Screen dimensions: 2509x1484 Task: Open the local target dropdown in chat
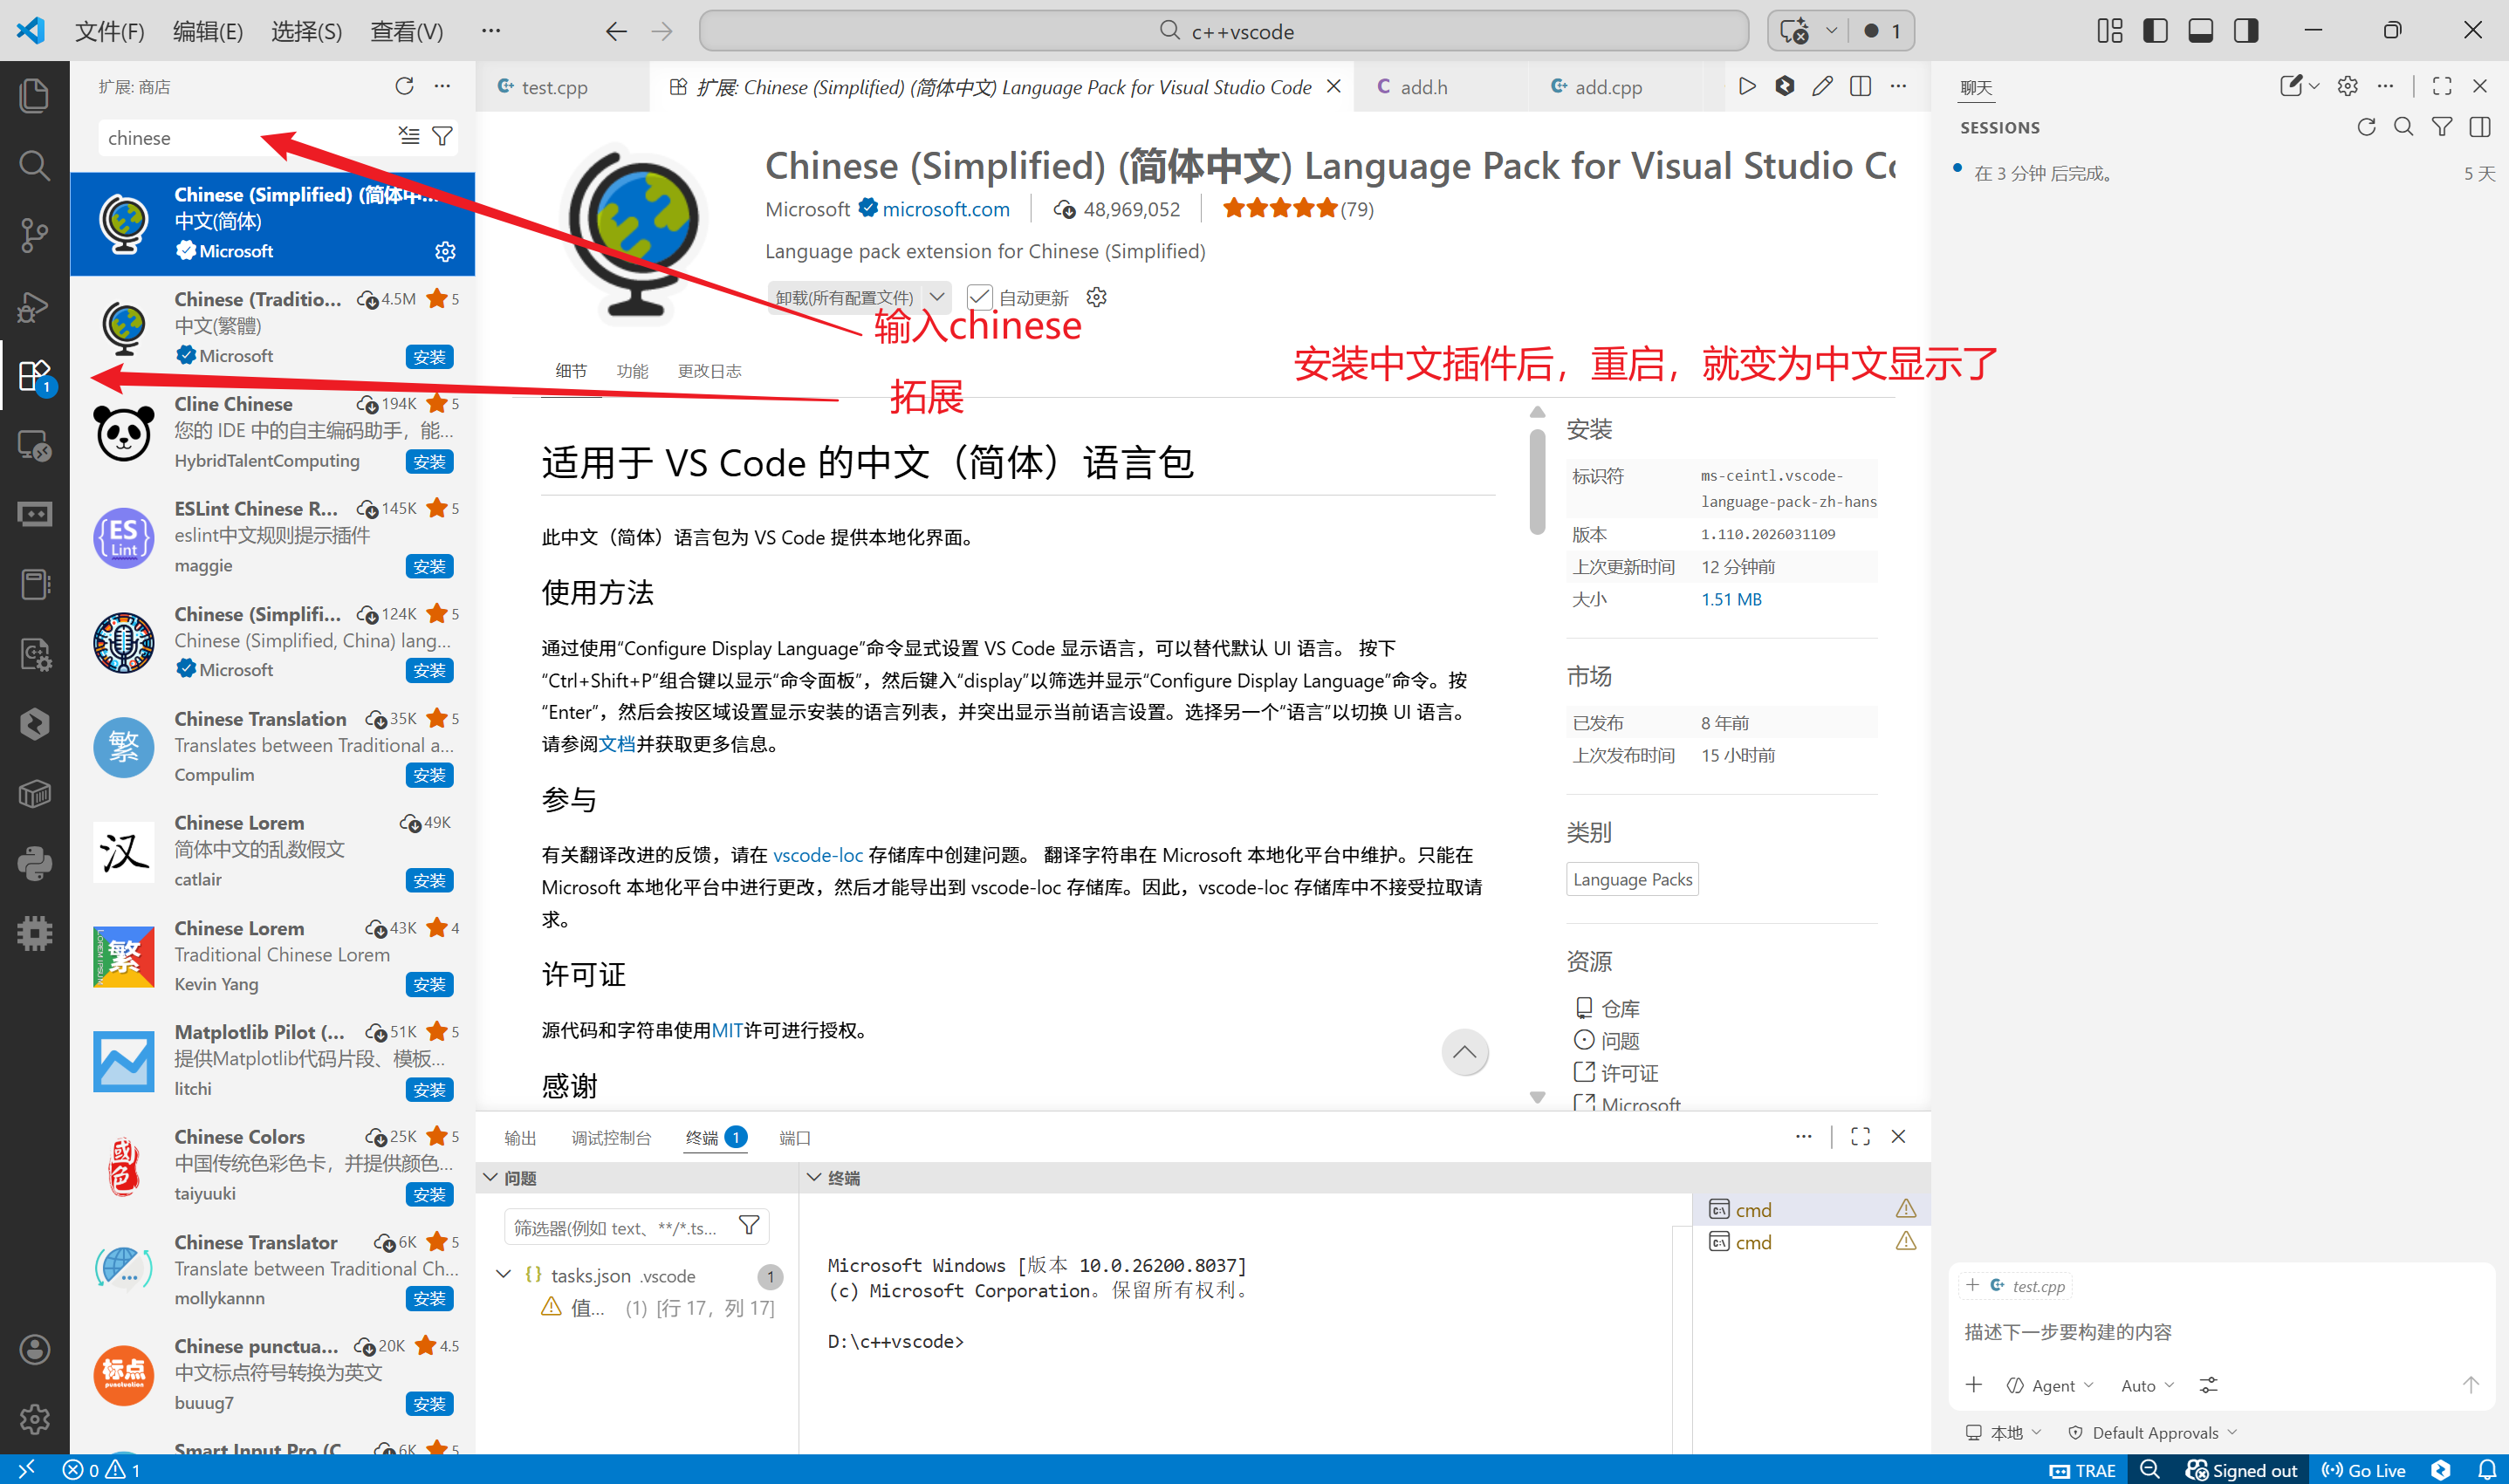(x=2004, y=1432)
